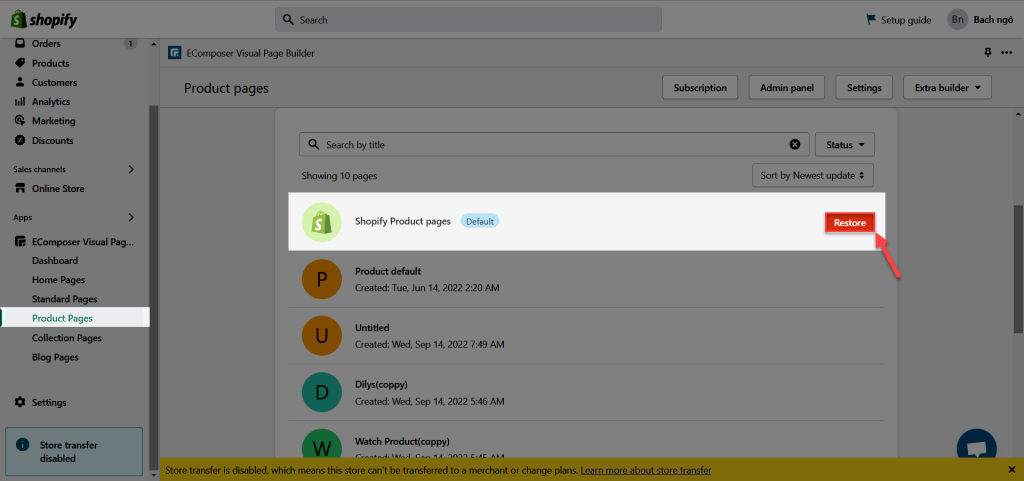Viewport: 1024px width, 481px height.
Task: Open Discounts in the sidebar
Action: pos(52,140)
